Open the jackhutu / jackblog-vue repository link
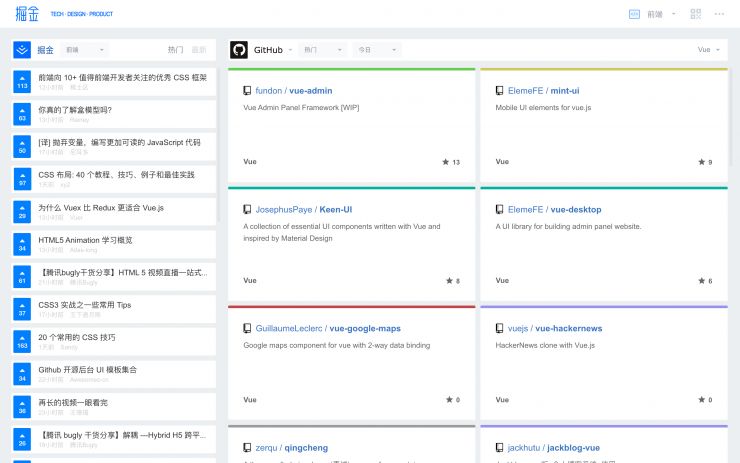This screenshot has width=740, height=463. click(x=554, y=447)
